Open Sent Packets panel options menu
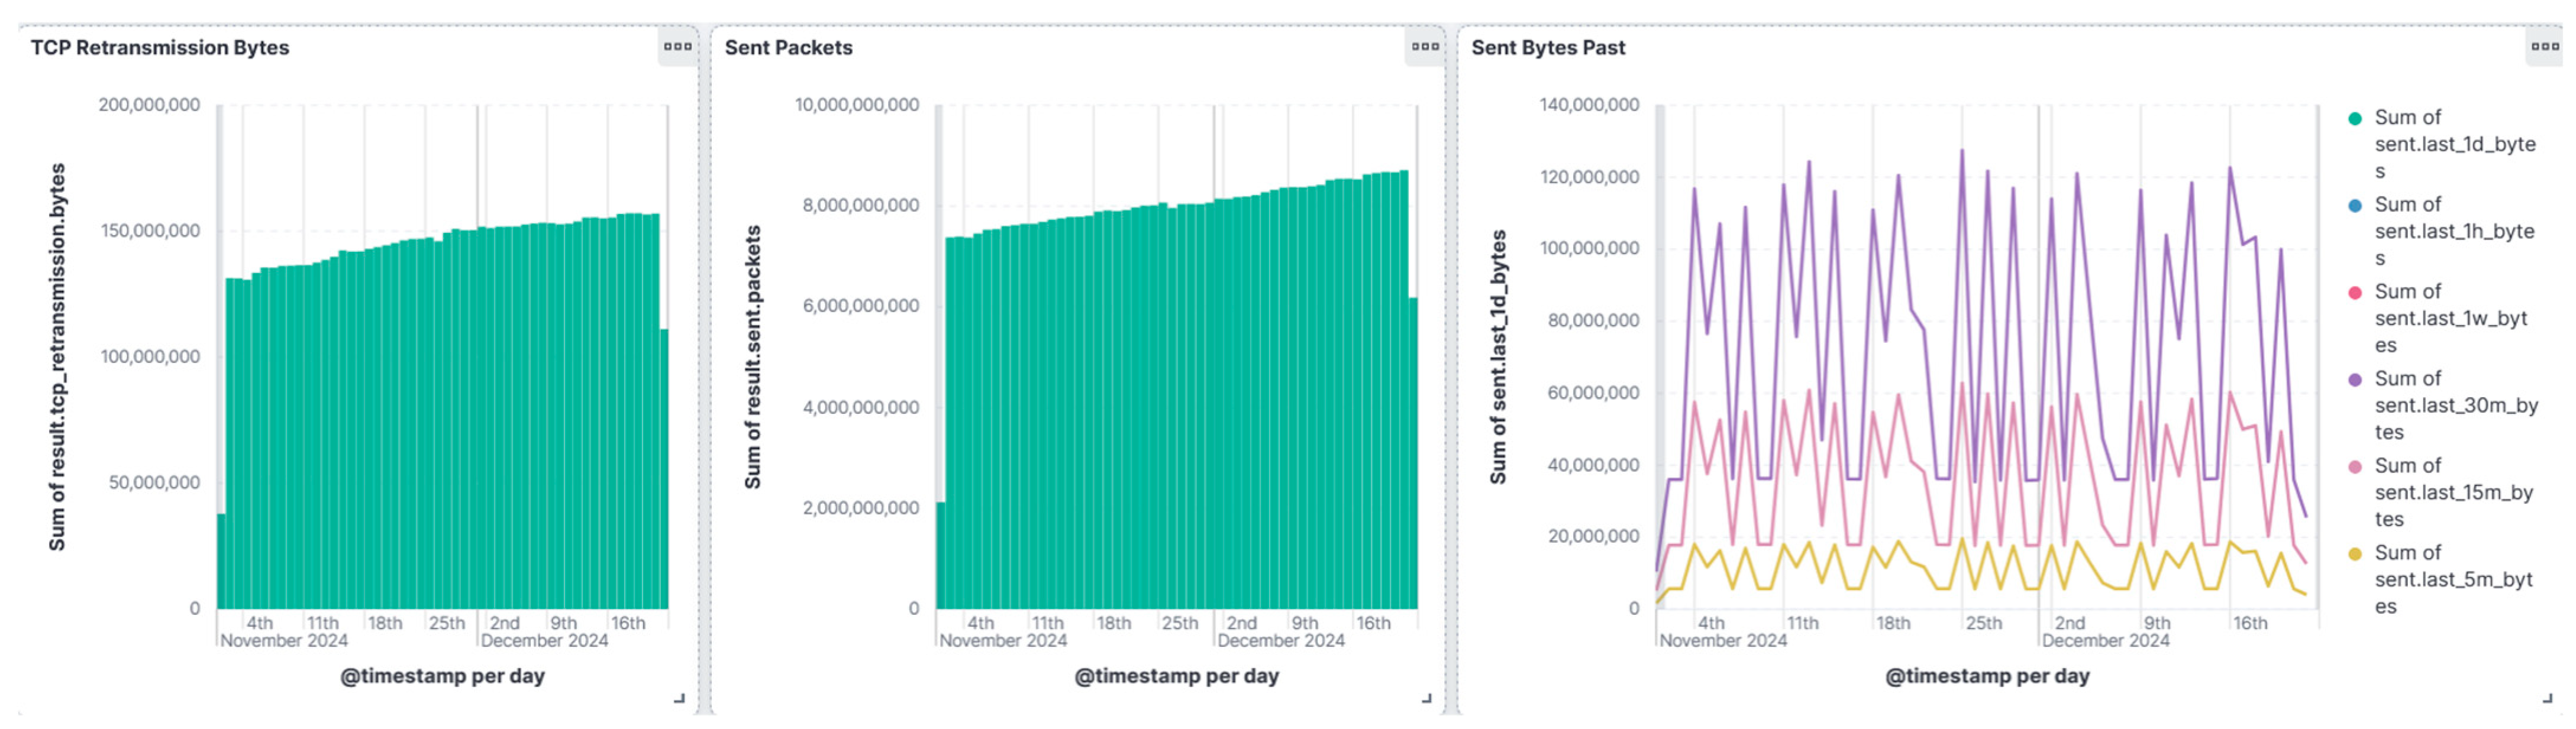Screen dimensions: 2576x729 click(x=1425, y=46)
